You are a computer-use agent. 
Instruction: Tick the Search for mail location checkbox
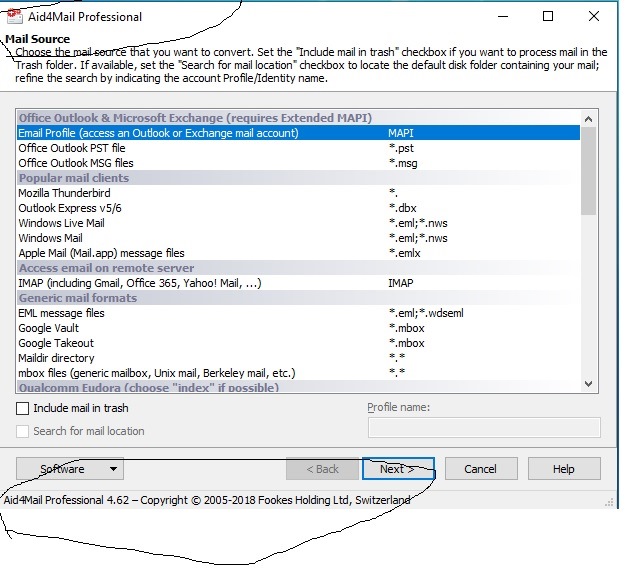(22, 431)
